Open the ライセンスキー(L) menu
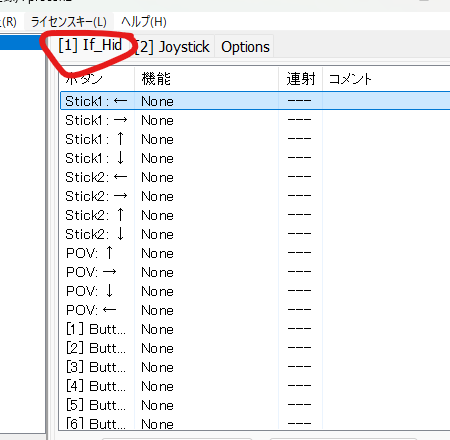 tap(69, 22)
